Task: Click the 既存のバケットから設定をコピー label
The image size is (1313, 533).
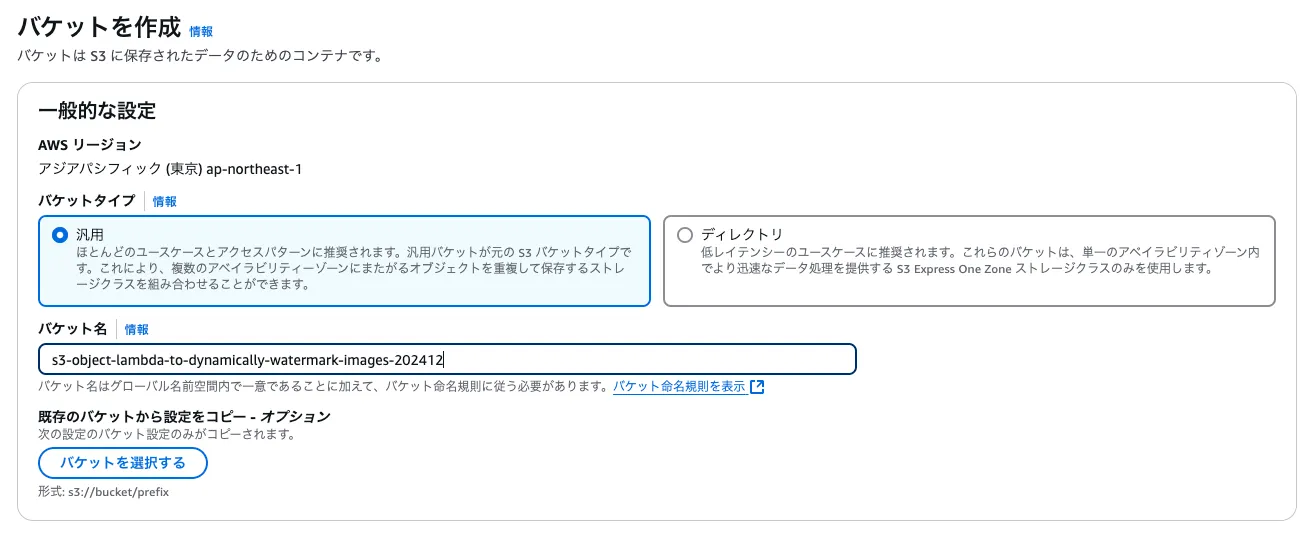Action: 184,416
